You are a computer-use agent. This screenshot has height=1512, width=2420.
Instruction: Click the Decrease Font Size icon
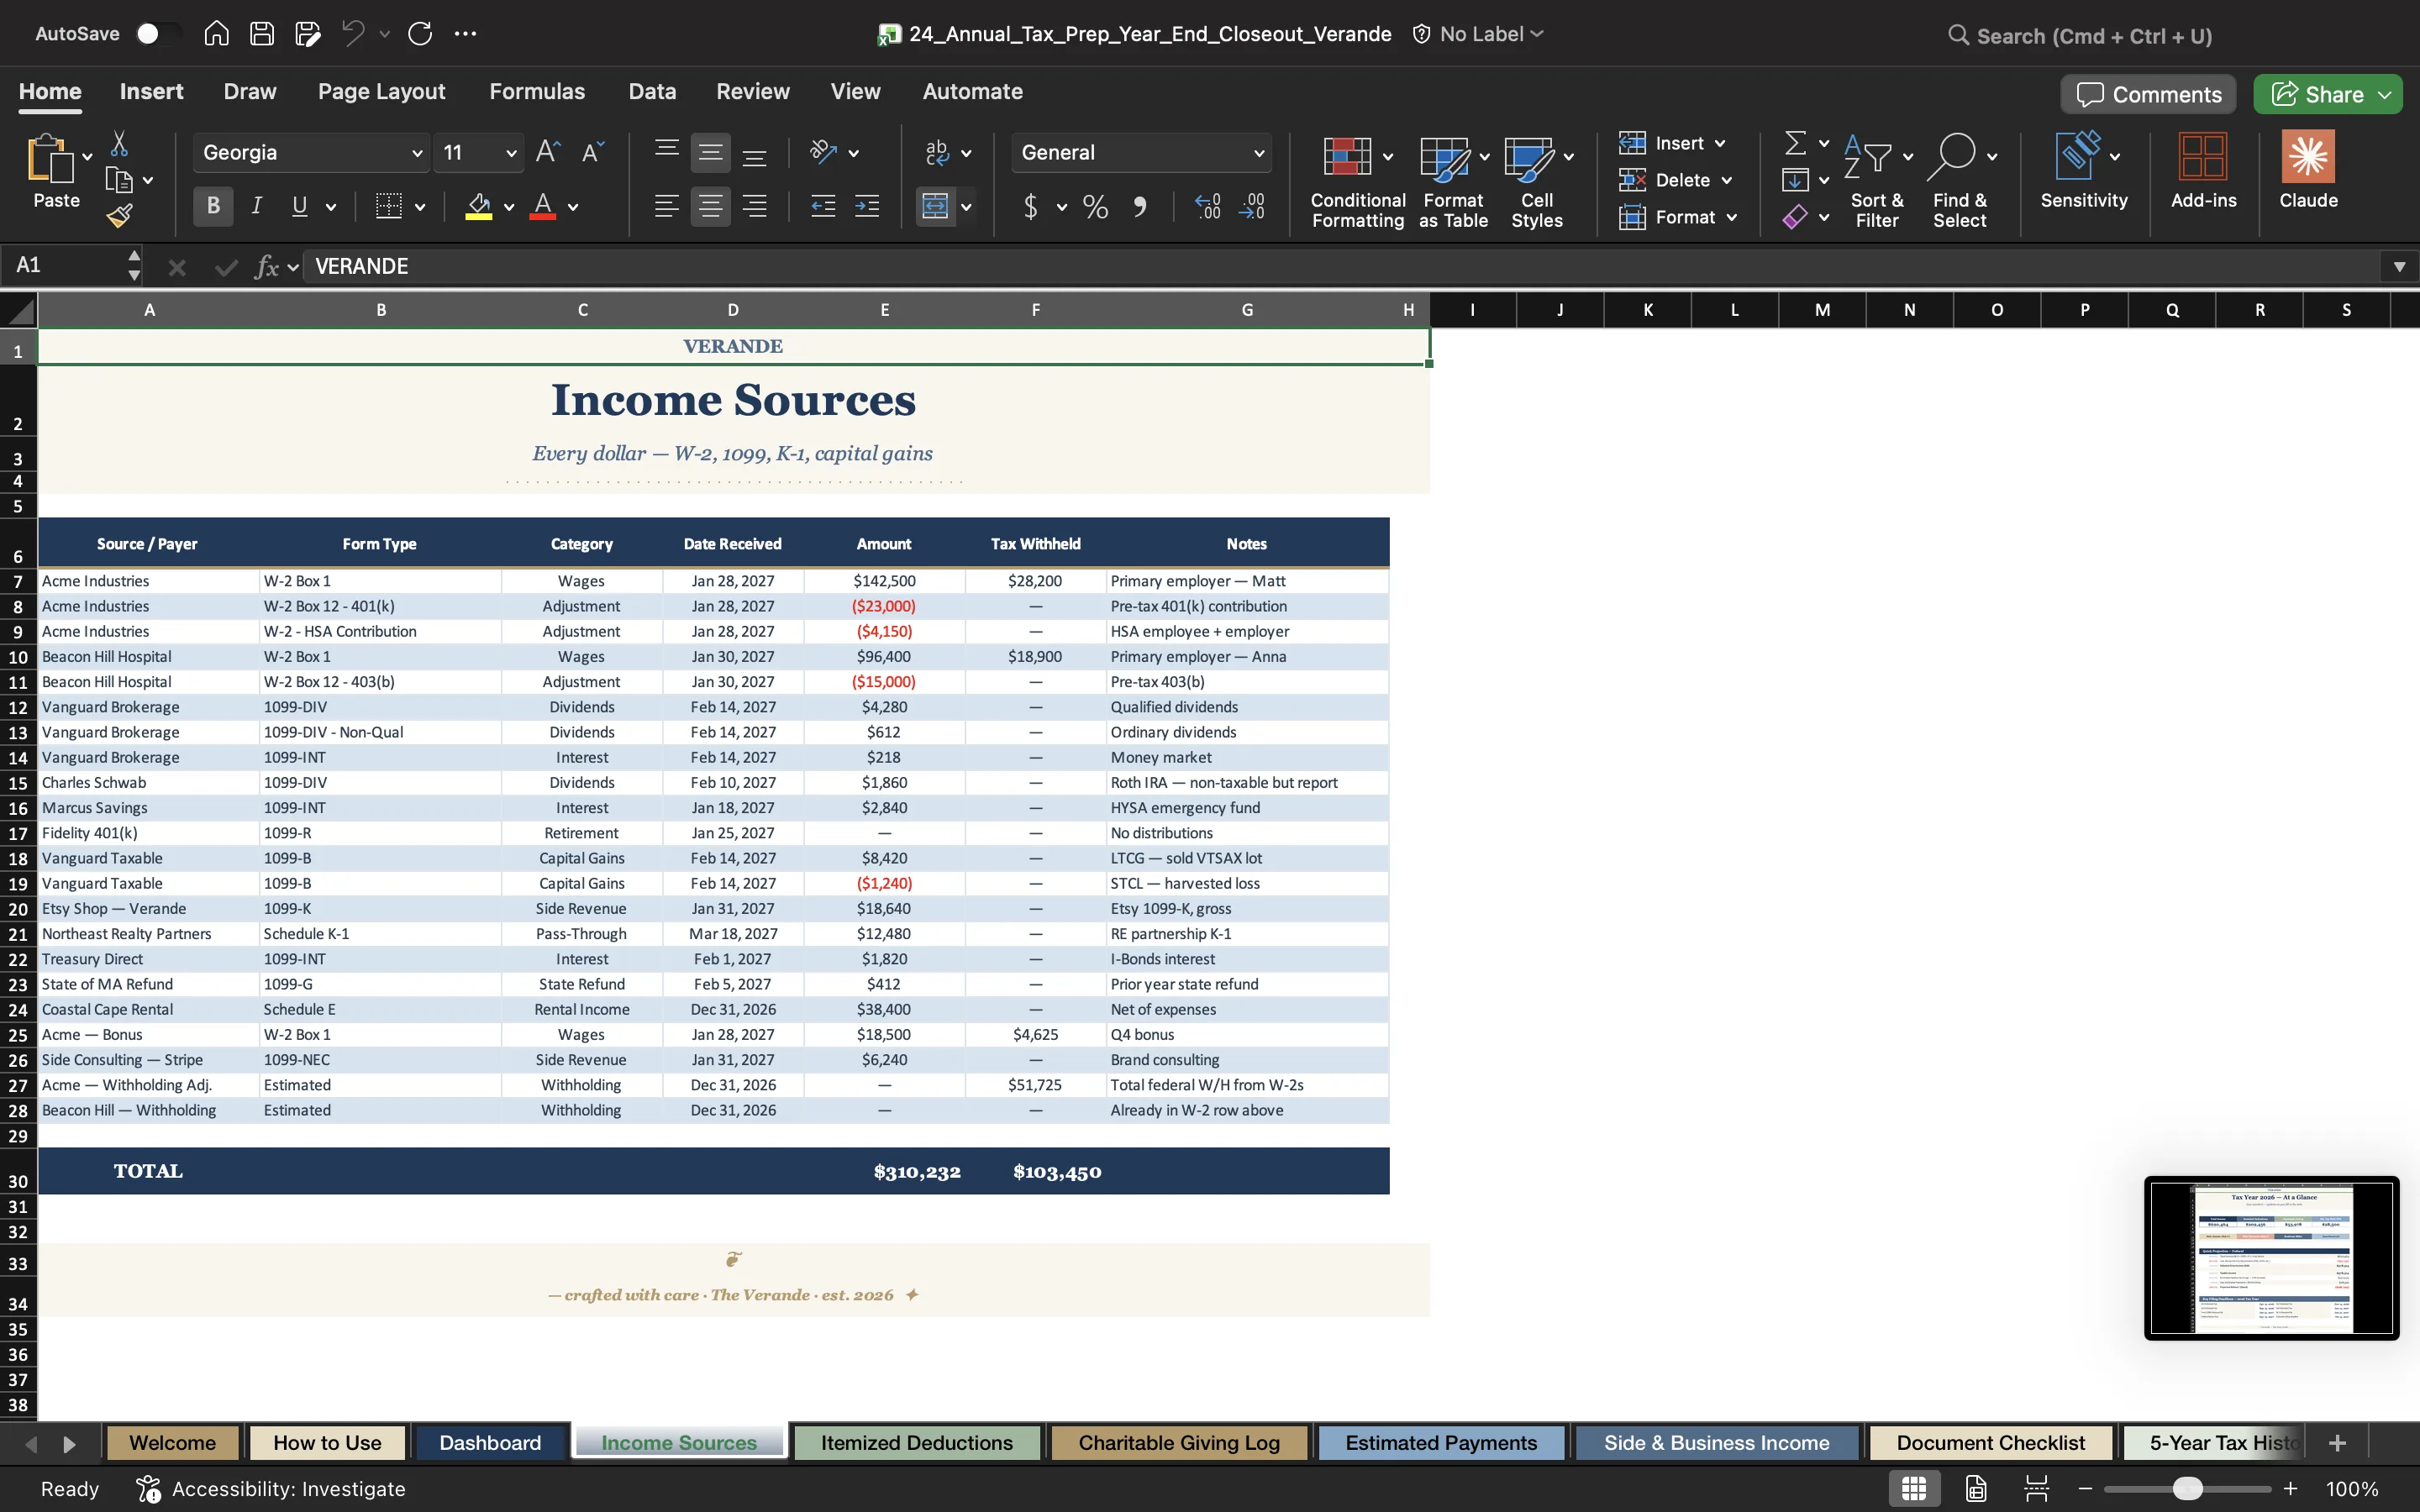593,152
